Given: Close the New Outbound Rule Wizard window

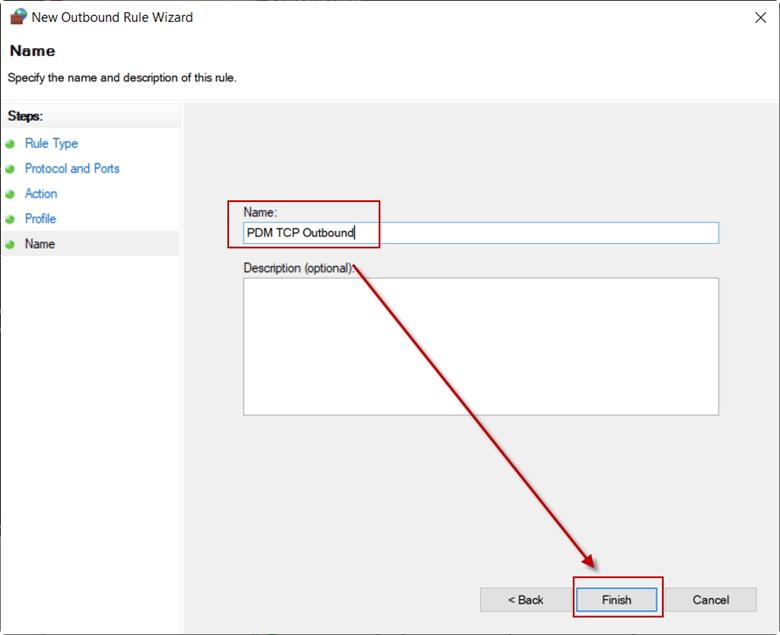Looking at the screenshot, I should (760, 18).
